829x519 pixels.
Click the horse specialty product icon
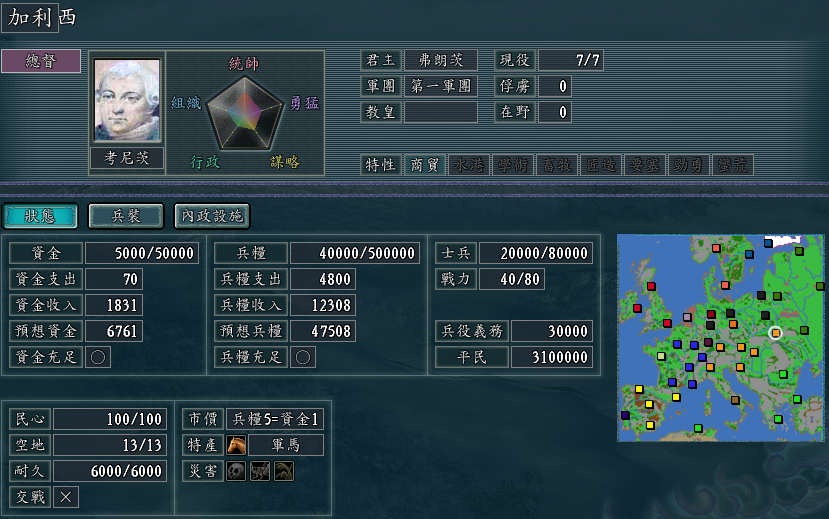pyautogui.click(x=236, y=445)
